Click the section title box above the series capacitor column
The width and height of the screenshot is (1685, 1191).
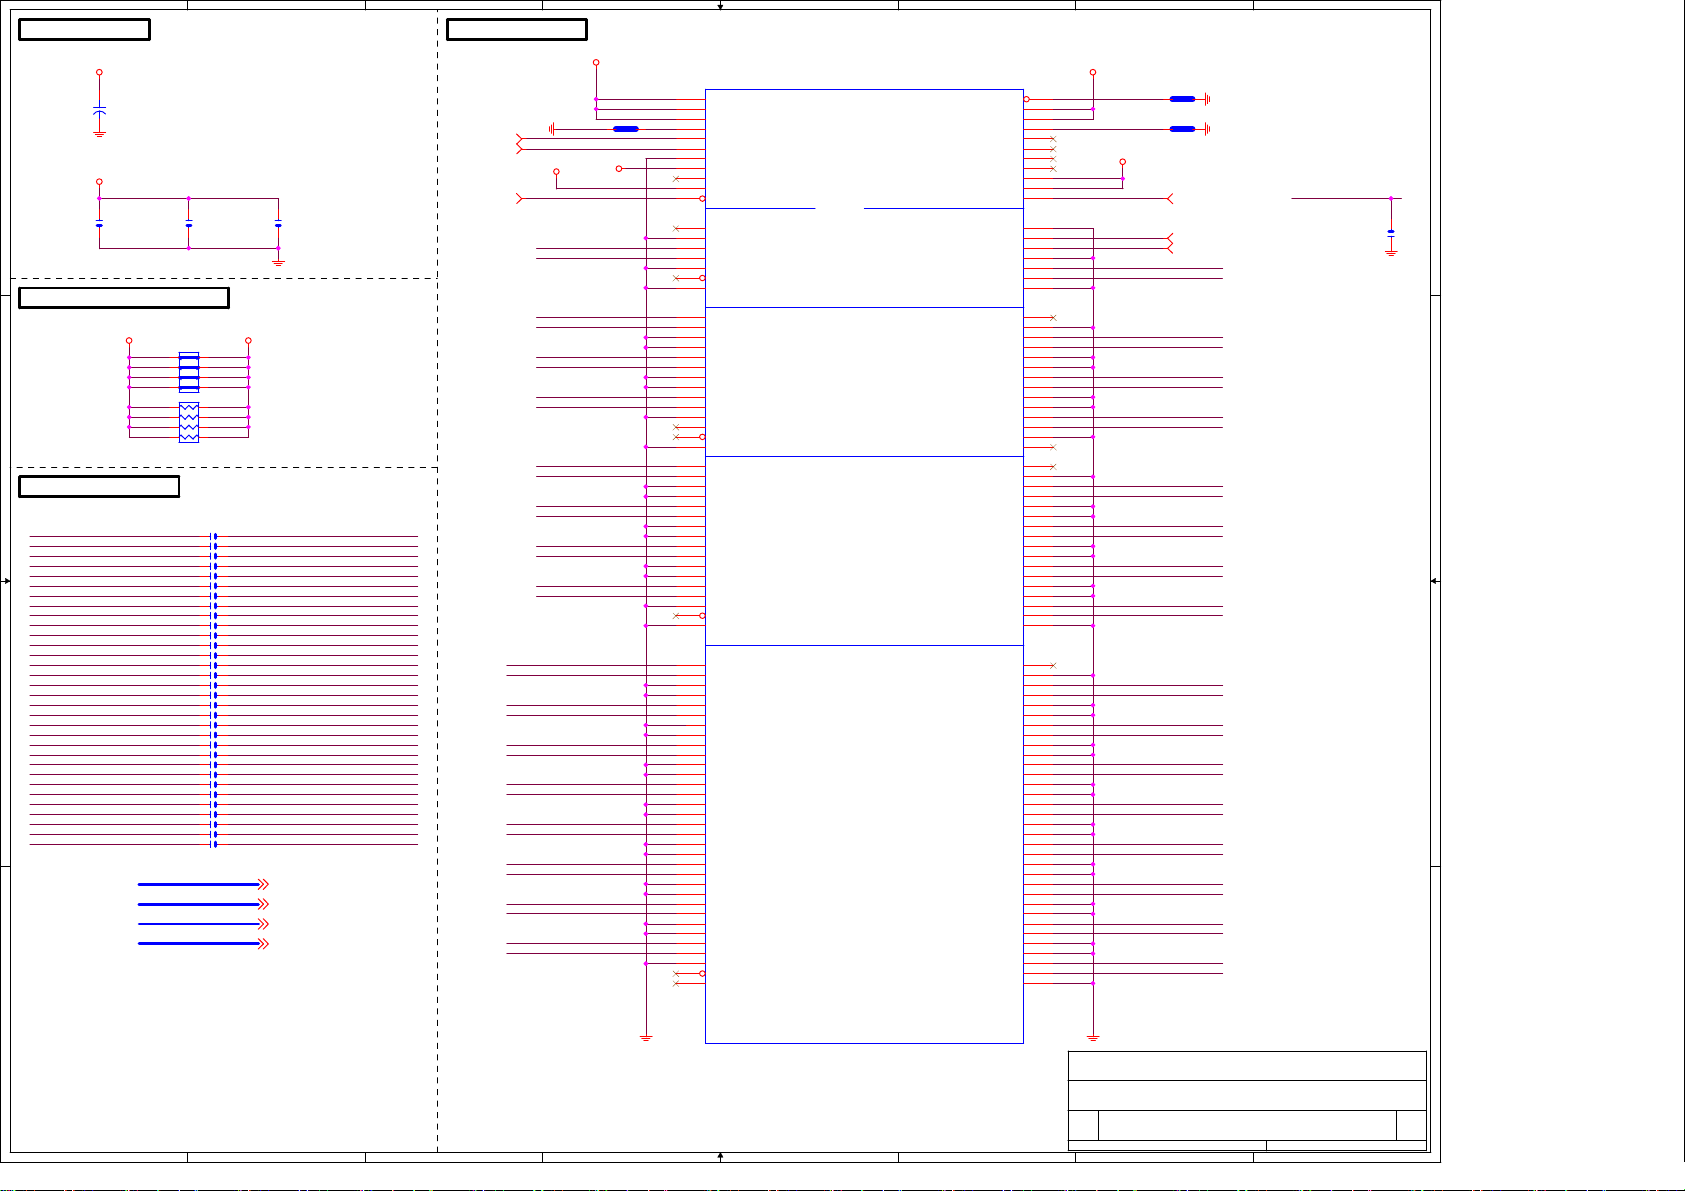(x=99, y=486)
